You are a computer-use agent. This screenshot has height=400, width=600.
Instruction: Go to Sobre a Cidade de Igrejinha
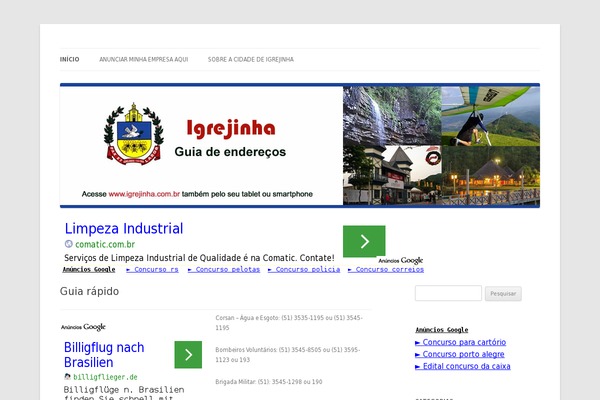click(251, 59)
